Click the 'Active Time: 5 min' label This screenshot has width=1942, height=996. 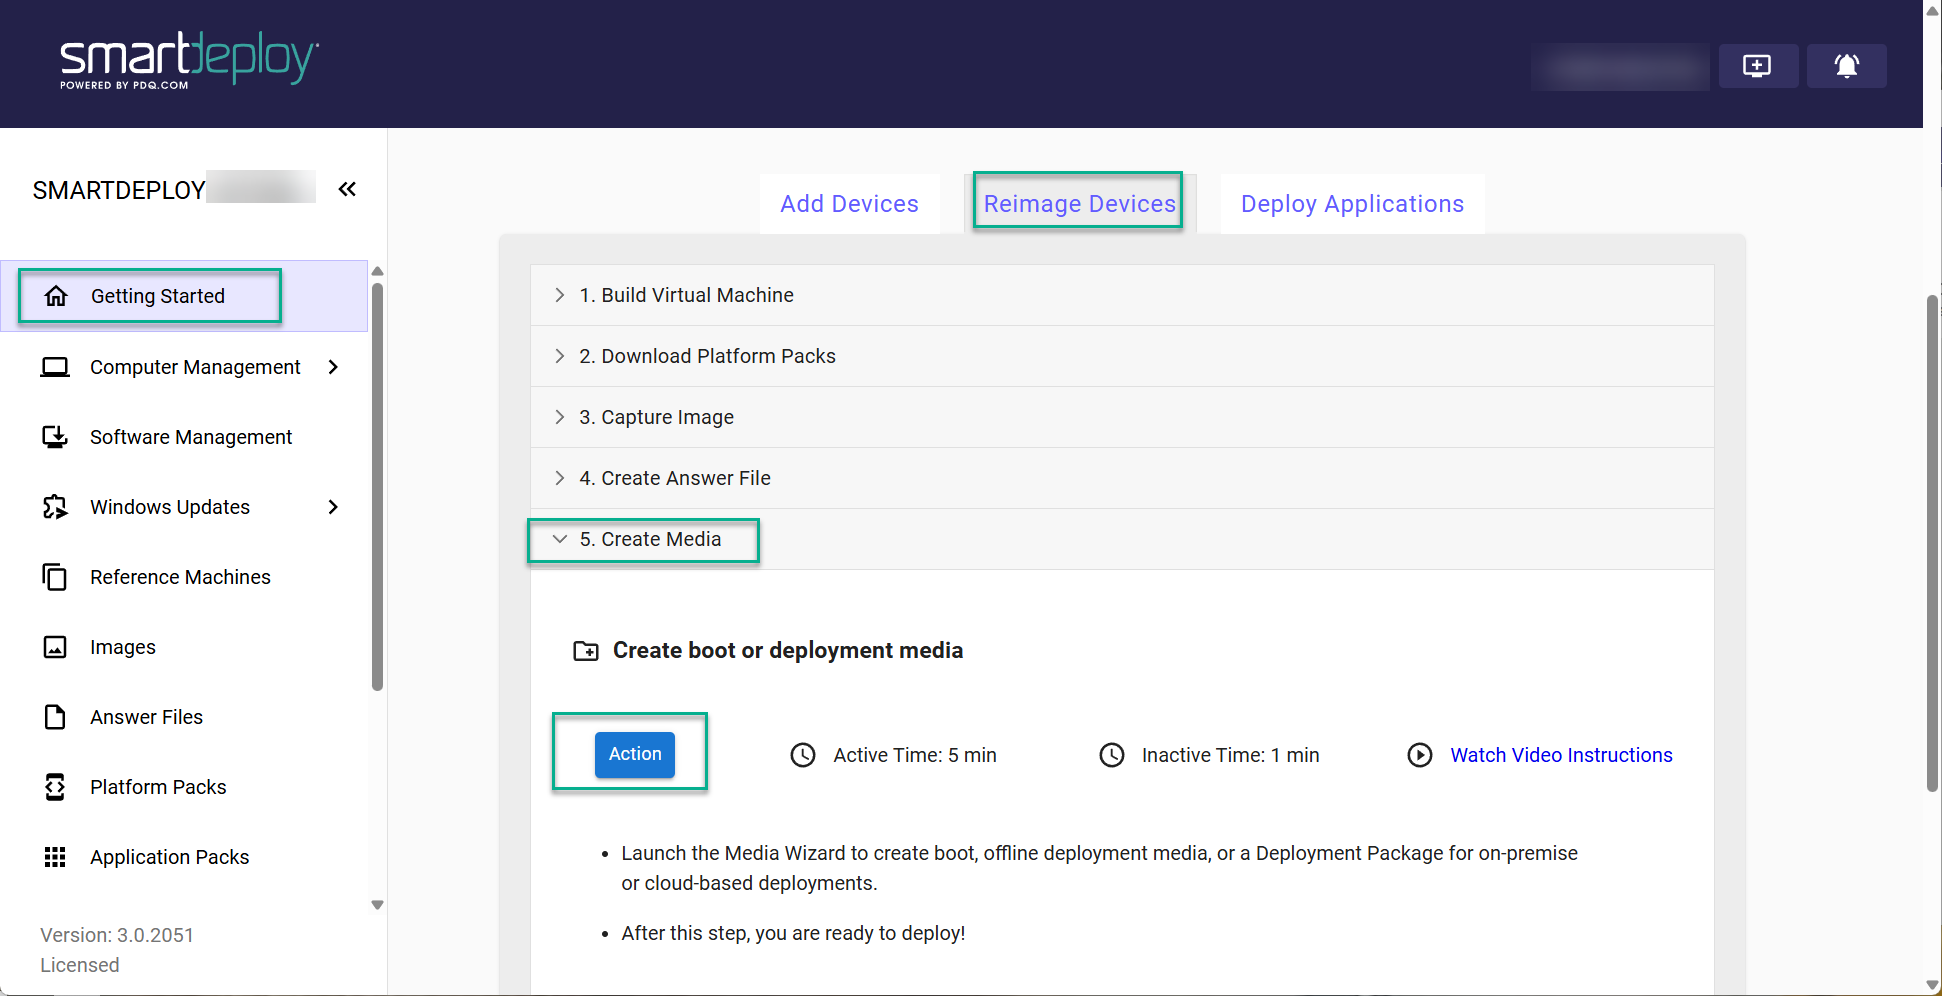coord(915,755)
